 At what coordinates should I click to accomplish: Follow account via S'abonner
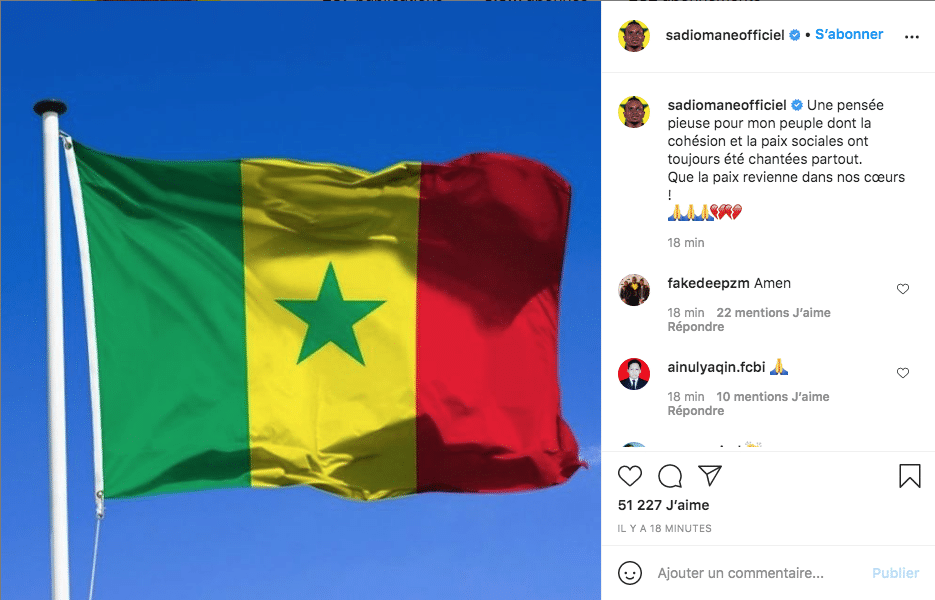(x=849, y=35)
